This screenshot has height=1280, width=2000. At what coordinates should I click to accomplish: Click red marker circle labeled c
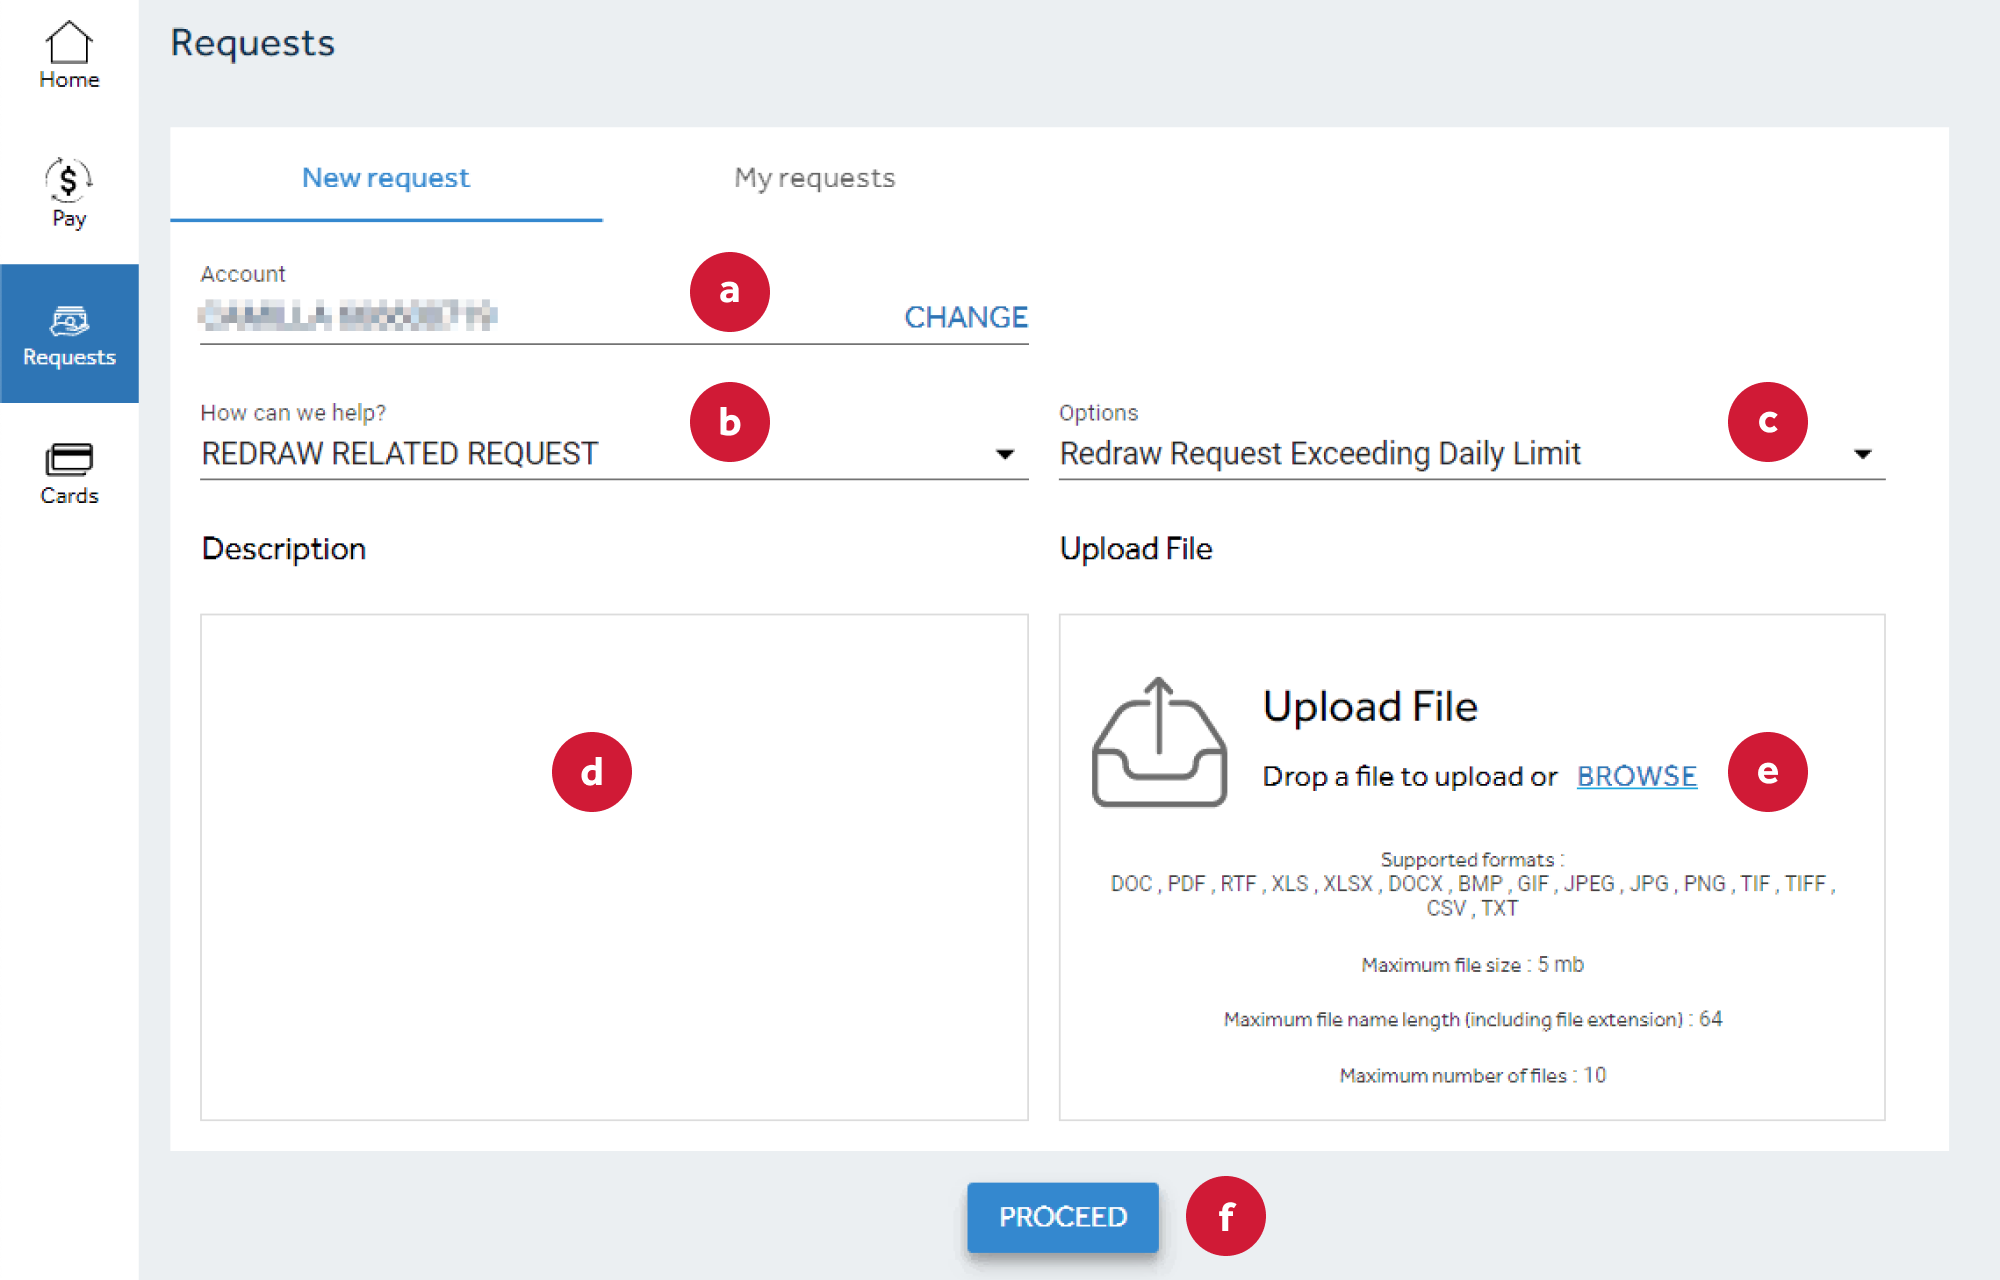point(1768,422)
